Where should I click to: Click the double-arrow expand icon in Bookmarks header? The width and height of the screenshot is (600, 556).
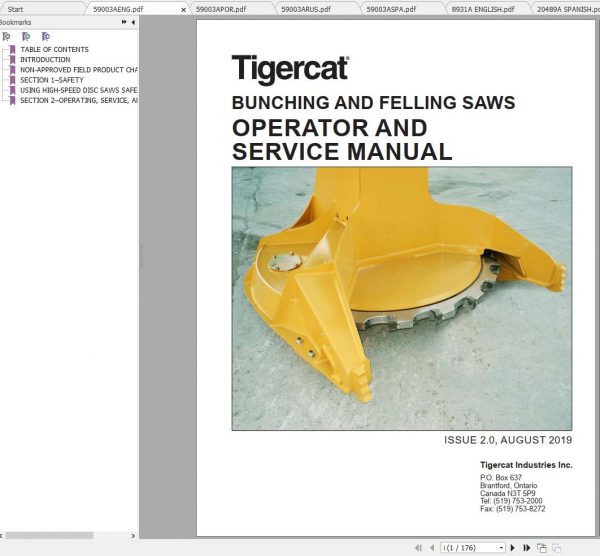pos(124,22)
